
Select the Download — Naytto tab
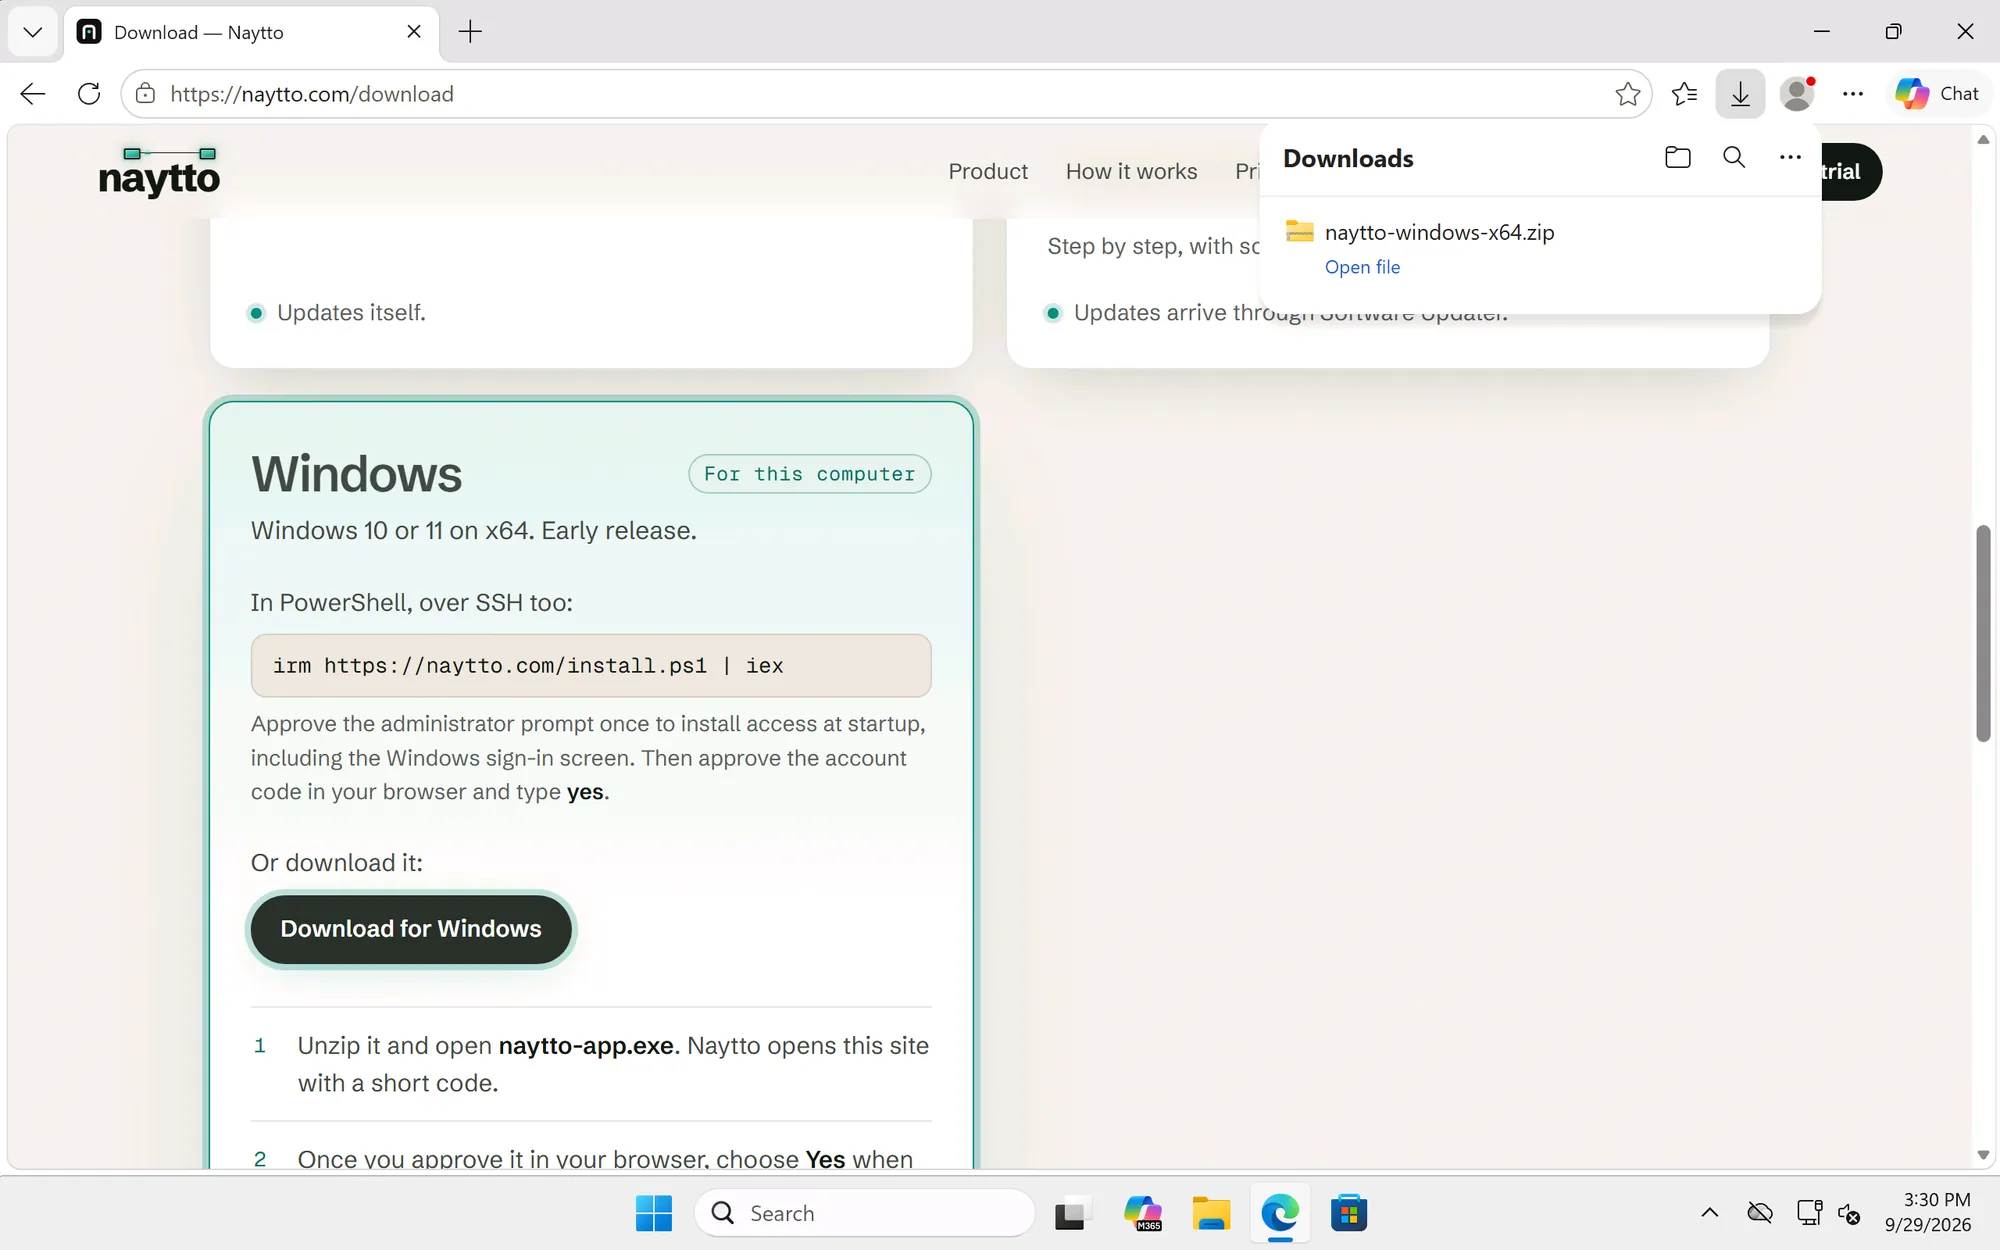click(251, 33)
